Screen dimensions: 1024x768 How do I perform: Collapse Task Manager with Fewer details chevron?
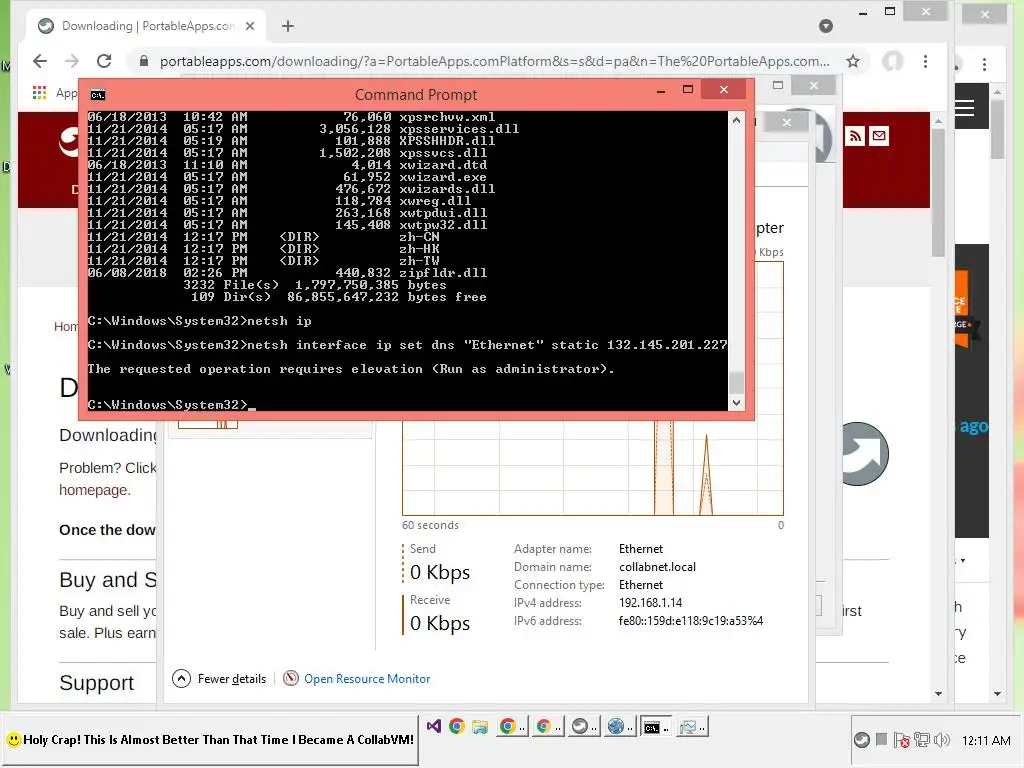[x=181, y=679]
